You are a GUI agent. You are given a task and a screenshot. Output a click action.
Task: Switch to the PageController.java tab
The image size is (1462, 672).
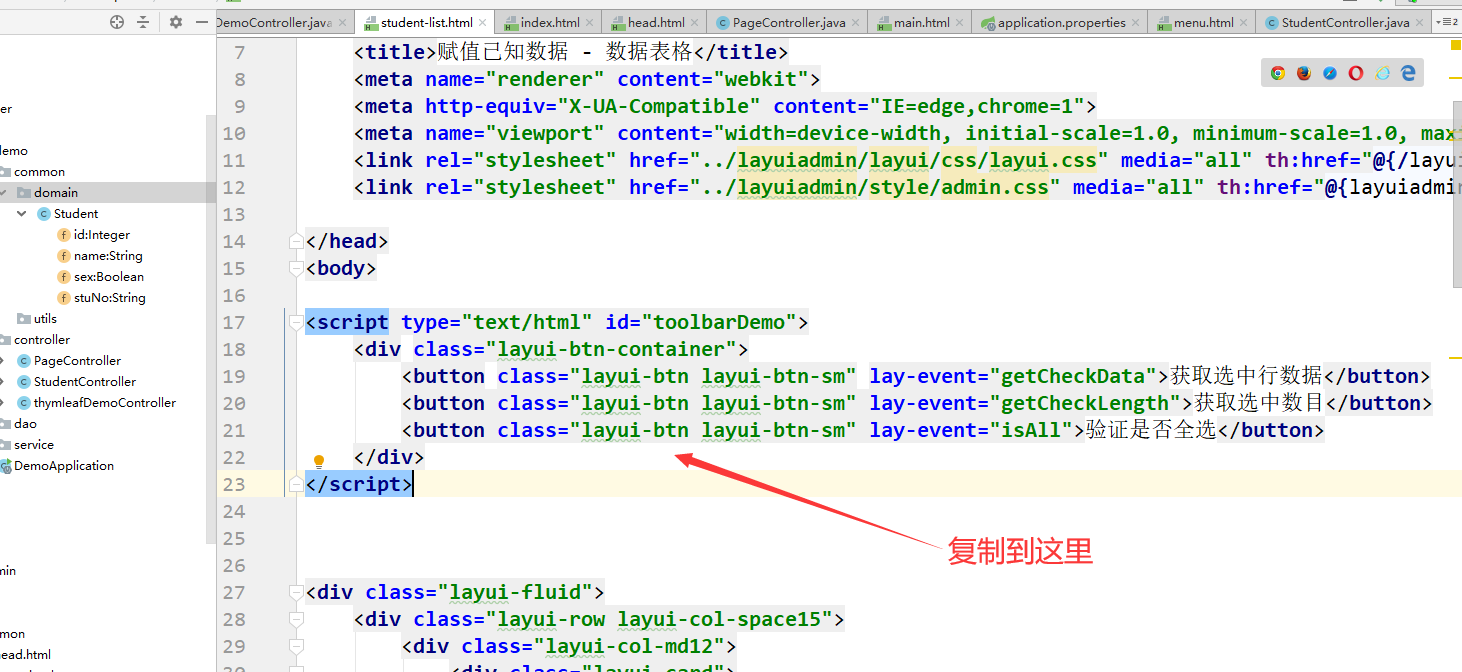click(x=787, y=23)
